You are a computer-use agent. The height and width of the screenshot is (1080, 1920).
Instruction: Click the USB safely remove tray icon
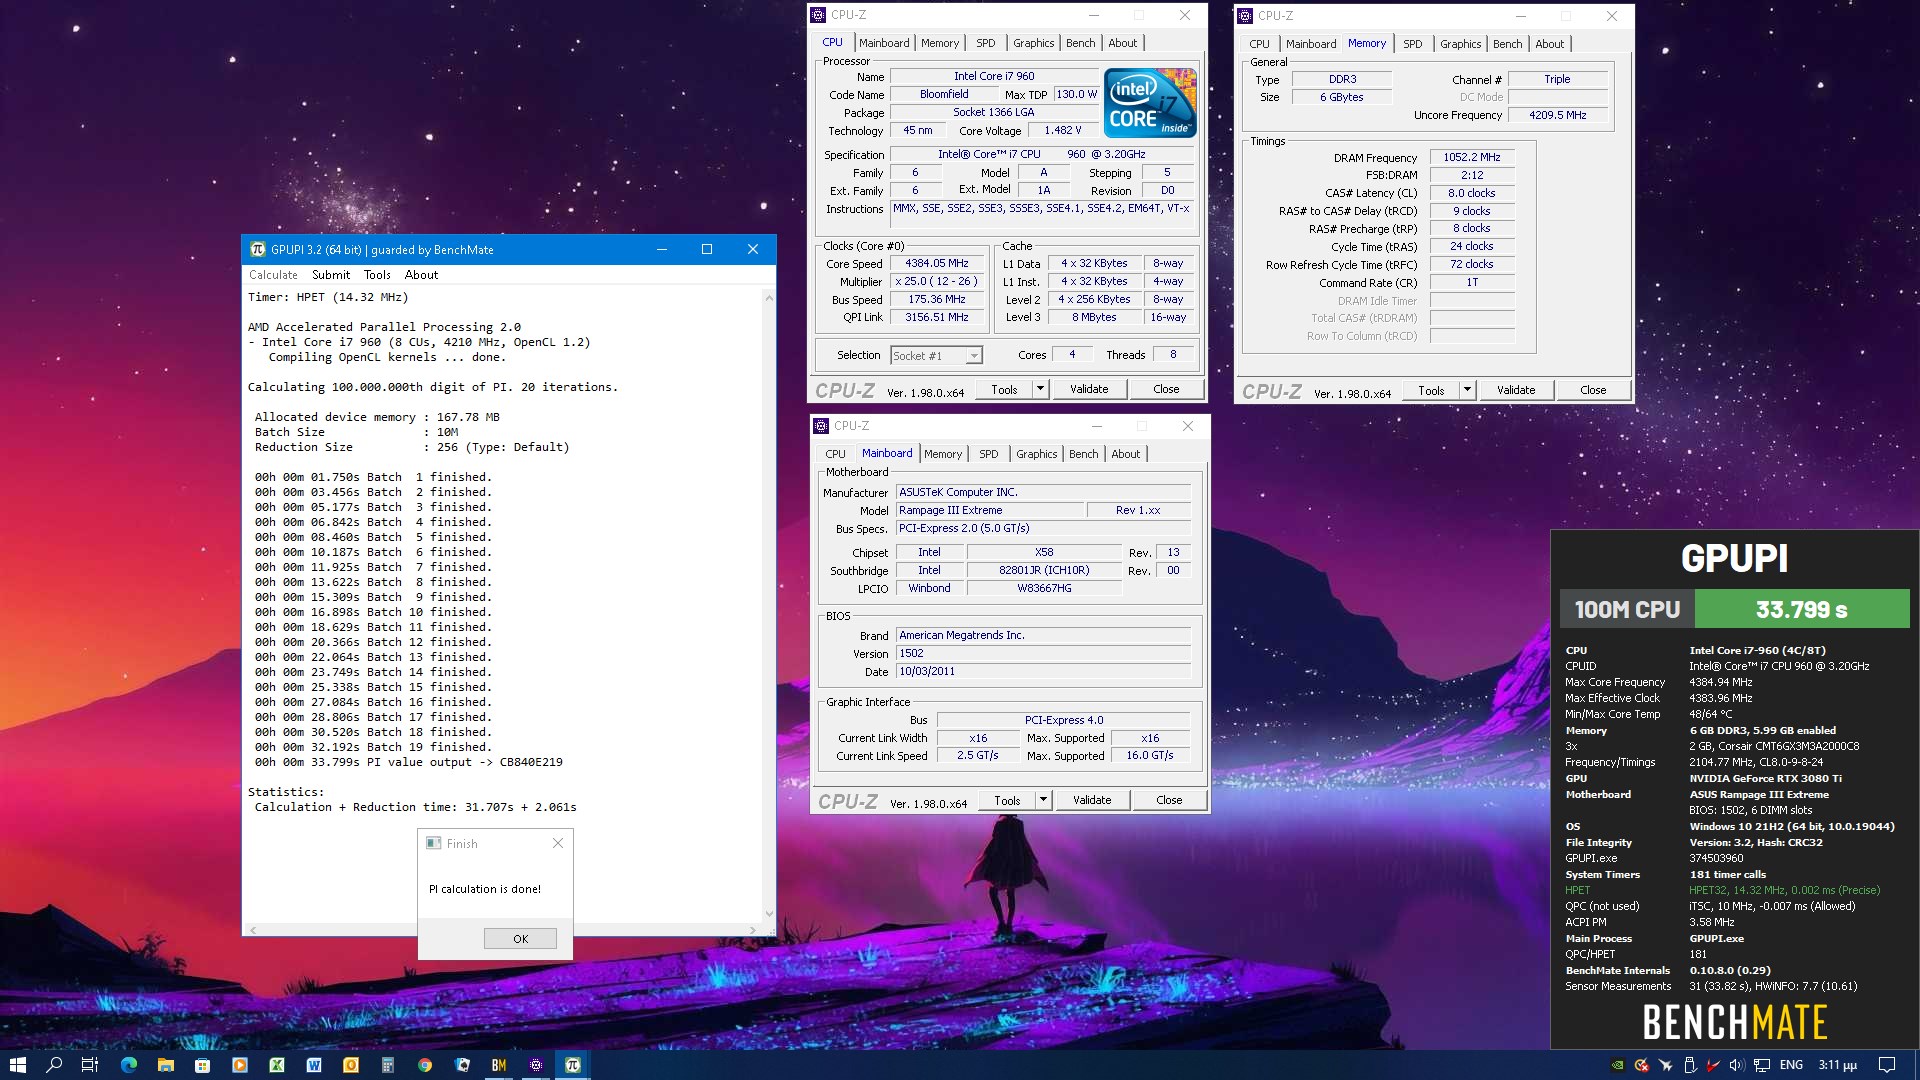click(x=1690, y=1065)
